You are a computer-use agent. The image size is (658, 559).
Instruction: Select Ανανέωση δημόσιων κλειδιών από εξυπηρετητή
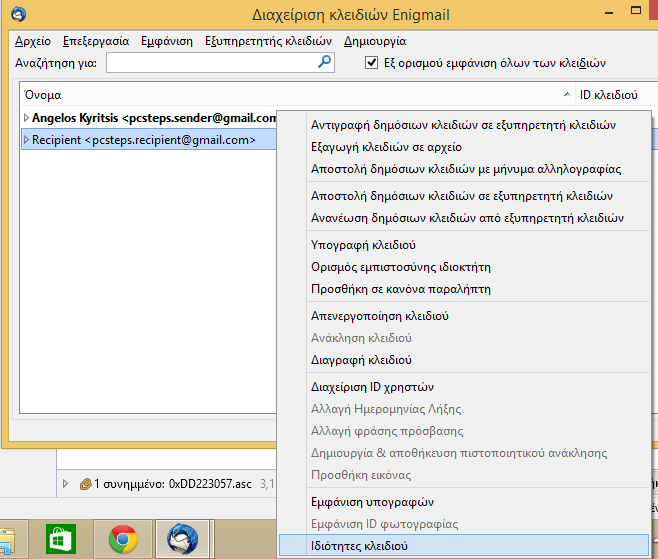pos(464,218)
